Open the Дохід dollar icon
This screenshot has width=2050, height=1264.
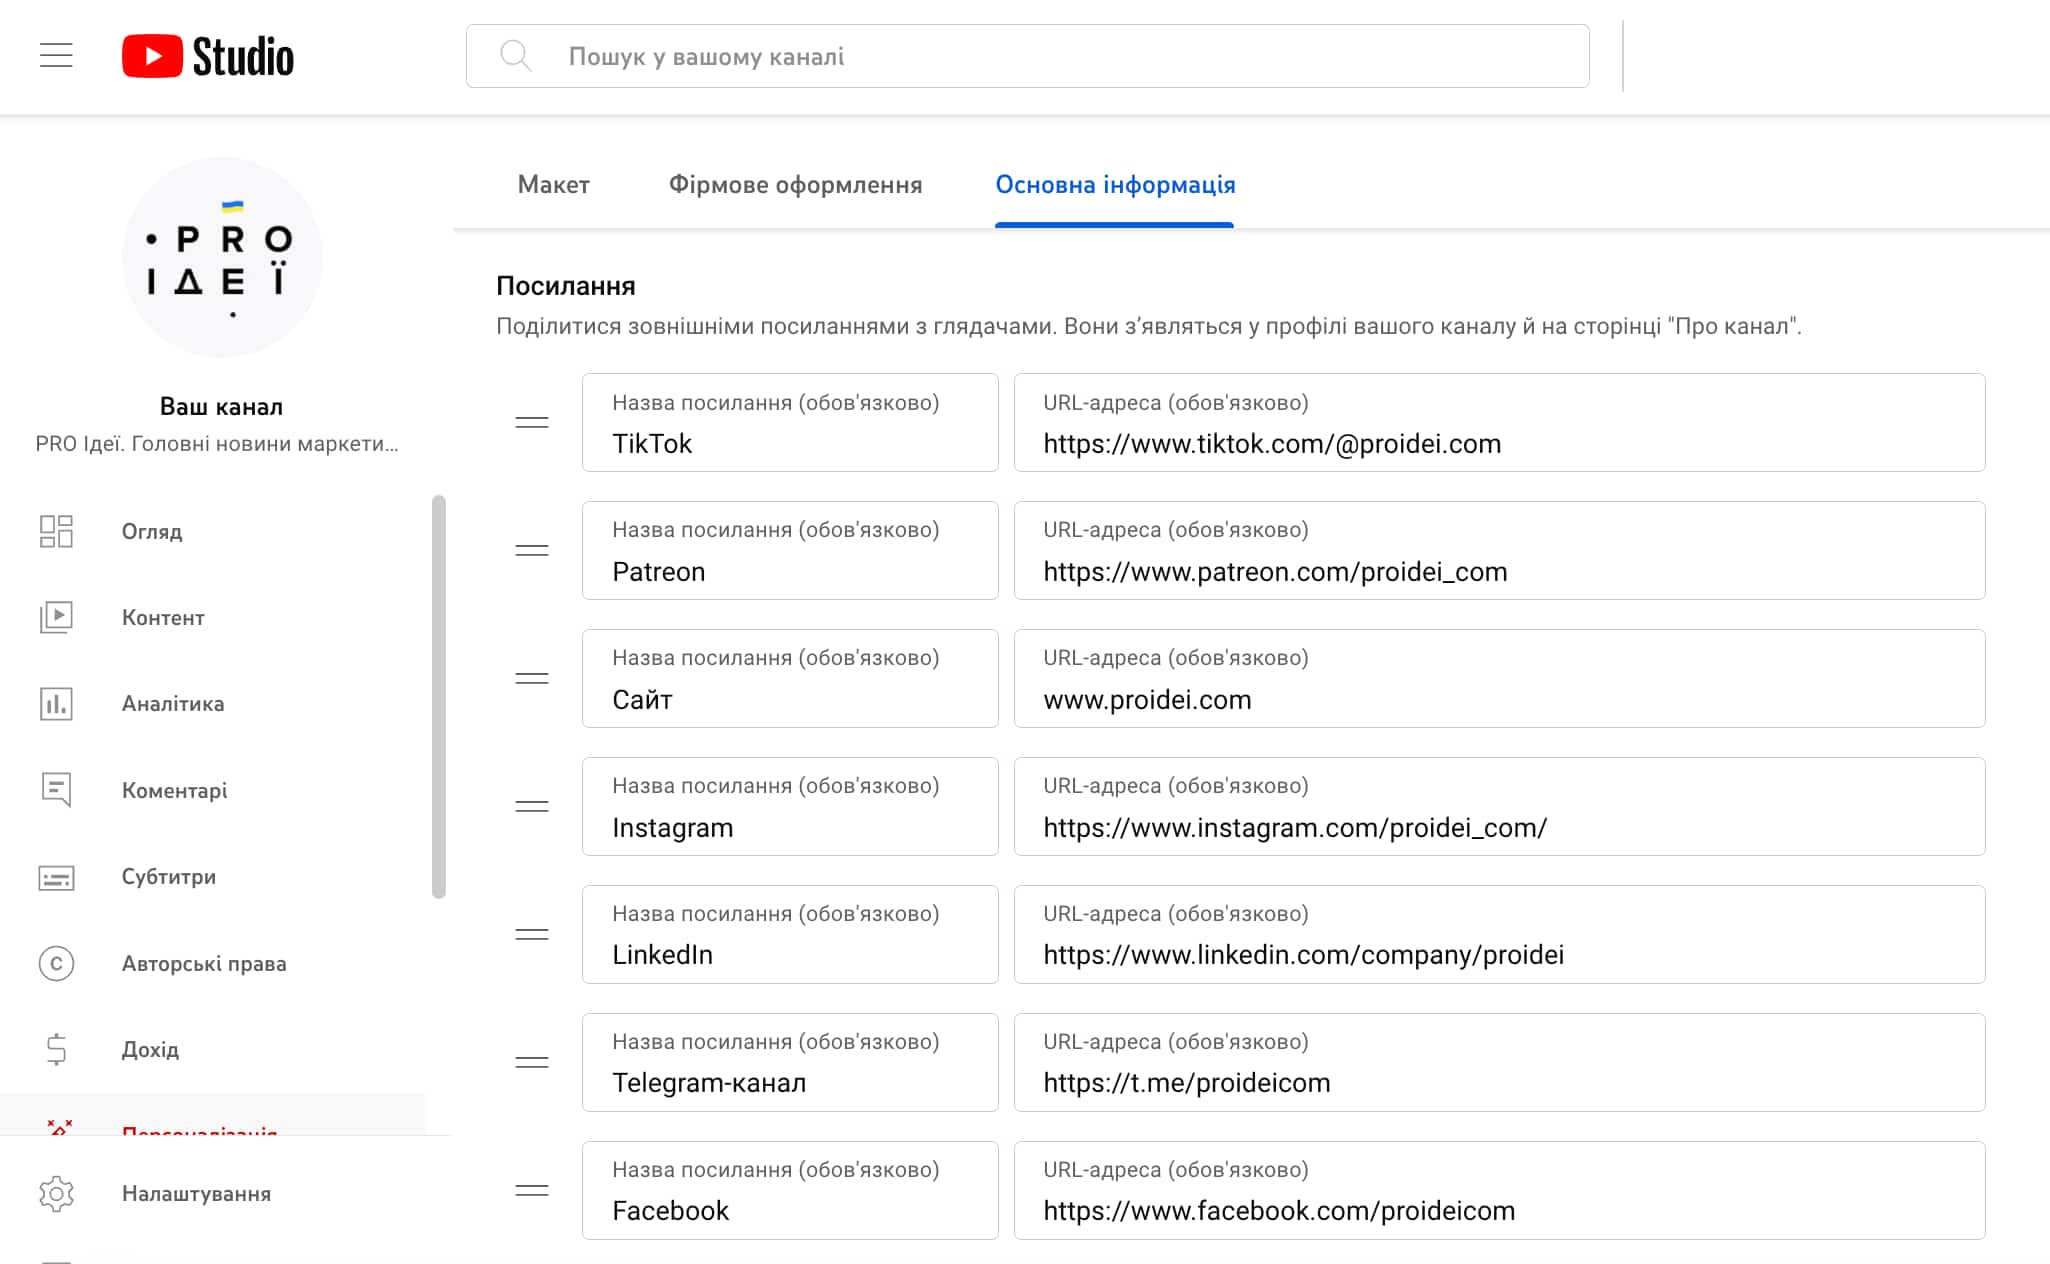point(56,1049)
